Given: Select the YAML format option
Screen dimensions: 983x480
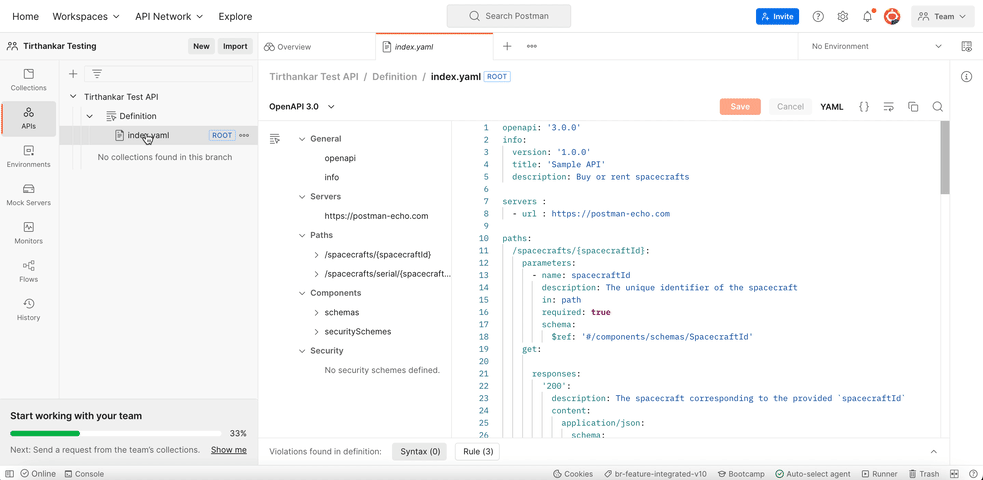Looking at the screenshot, I should [832, 107].
